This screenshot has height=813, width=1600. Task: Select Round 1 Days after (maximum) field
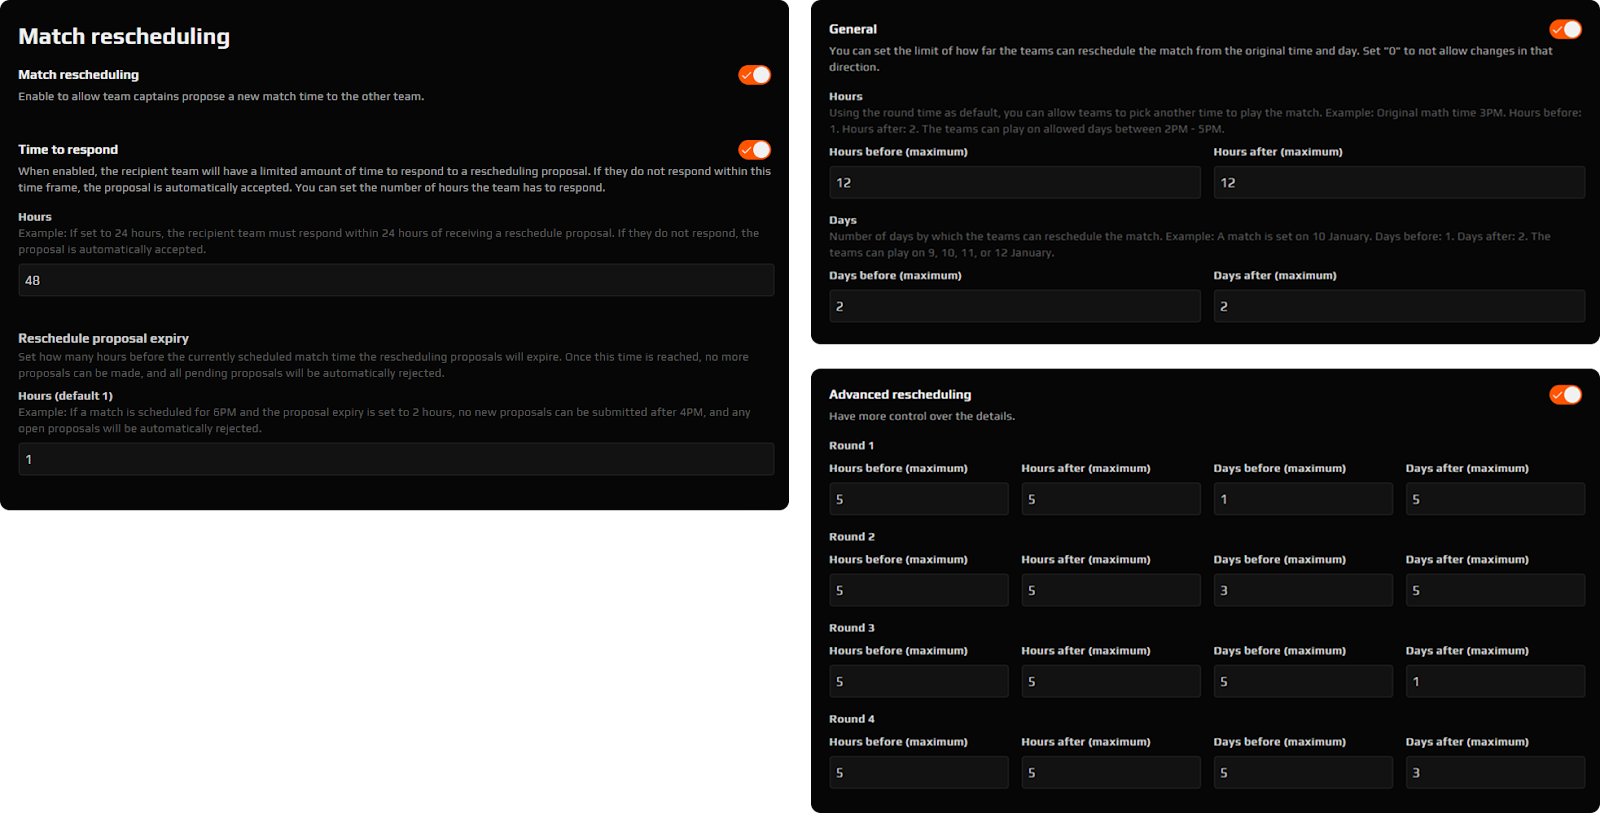(1495, 499)
